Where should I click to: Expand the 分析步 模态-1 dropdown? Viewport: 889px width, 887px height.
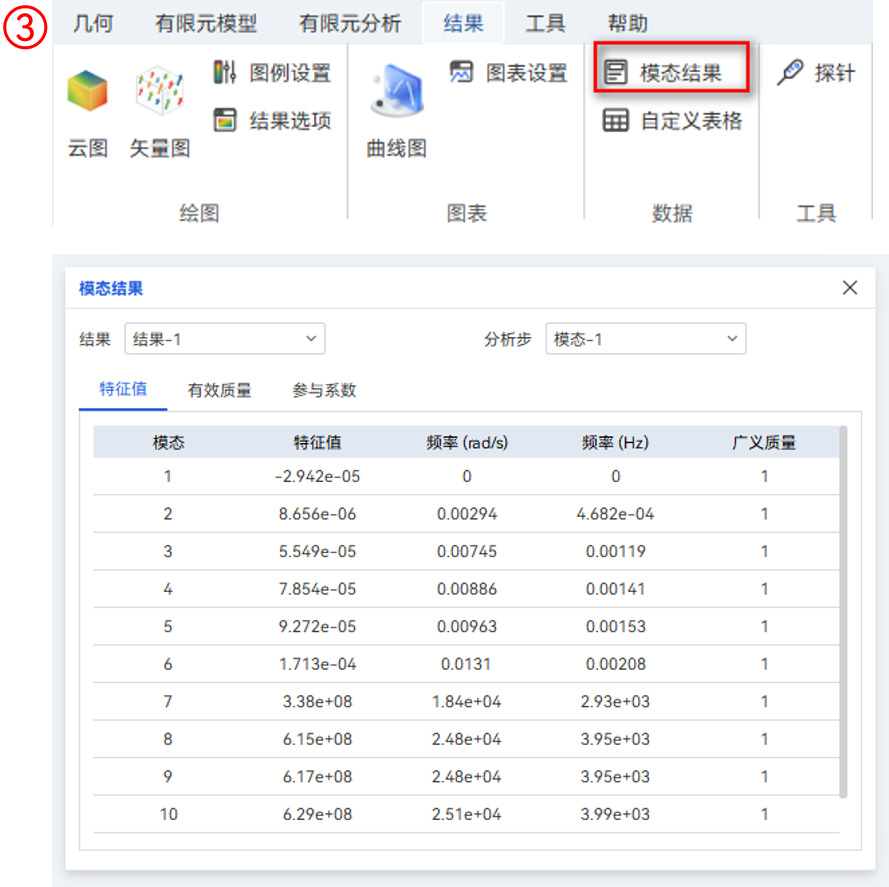645,338
